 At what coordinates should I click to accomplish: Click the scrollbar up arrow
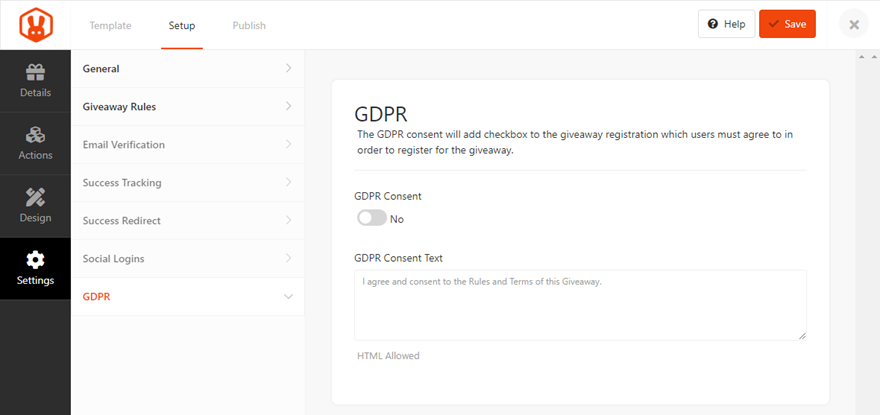(861, 57)
